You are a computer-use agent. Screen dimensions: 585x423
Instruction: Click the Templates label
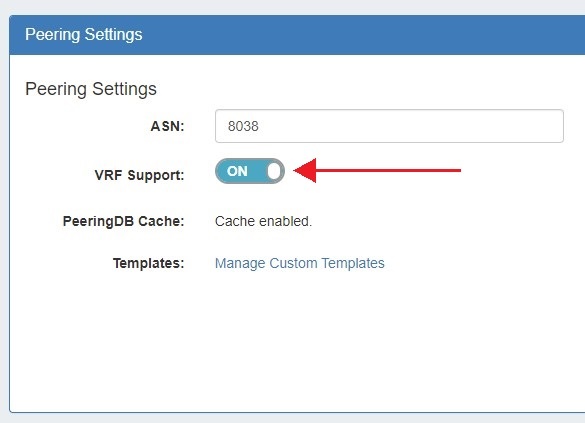tap(148, 263)
